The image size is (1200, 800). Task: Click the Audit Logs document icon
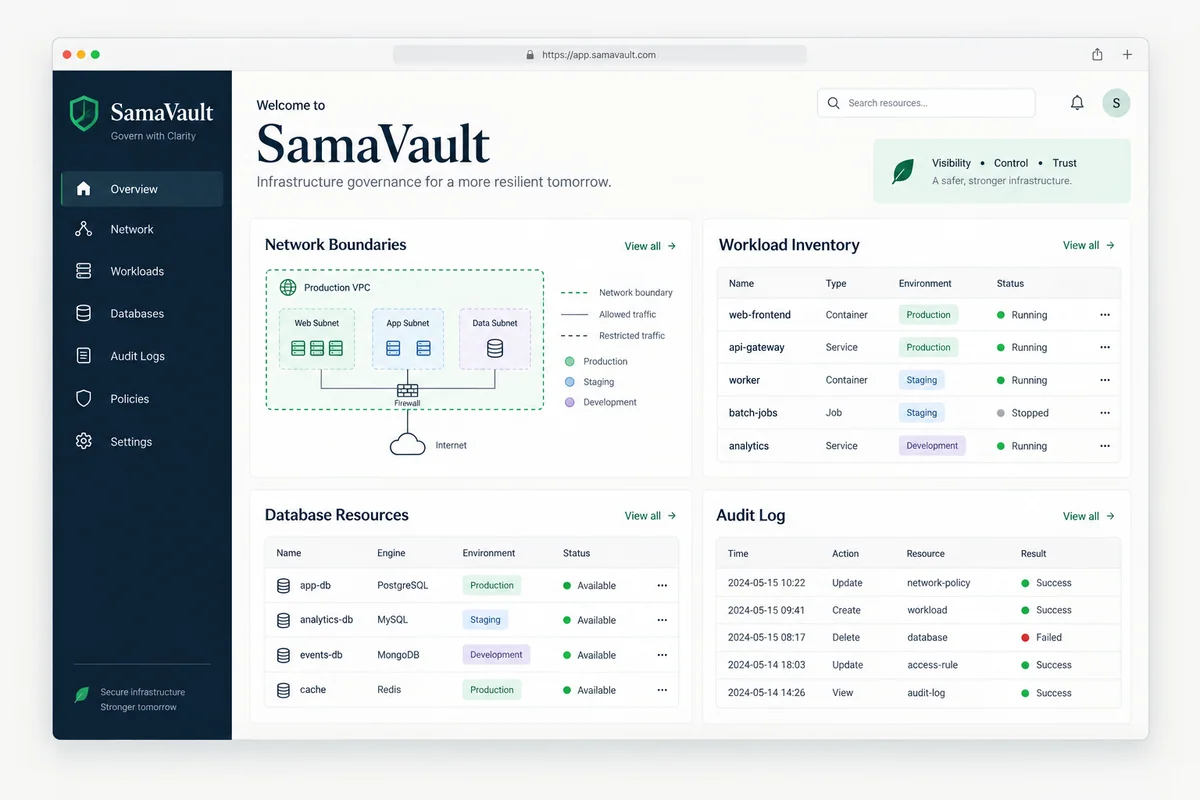click(x=84, y=356)
